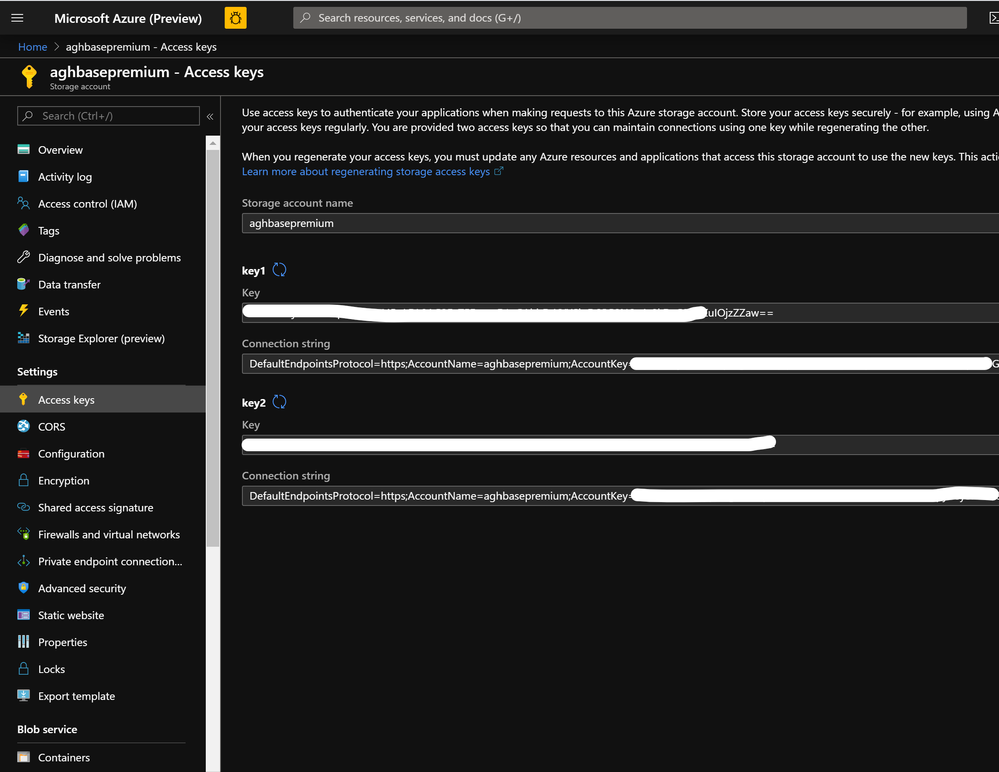The height and width of the screenshot is (772, 999).
Task: Click the Encryption lock icon
Action: tap(24, 480)
